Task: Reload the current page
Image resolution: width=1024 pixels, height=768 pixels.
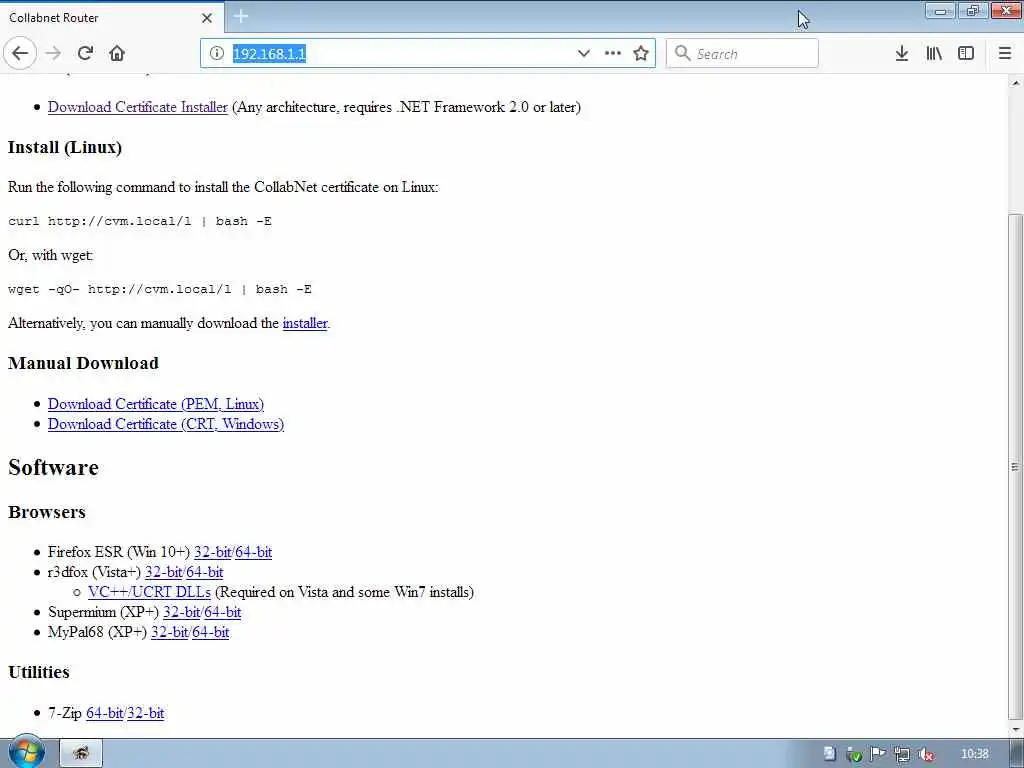Action: (x=85, y=54)
